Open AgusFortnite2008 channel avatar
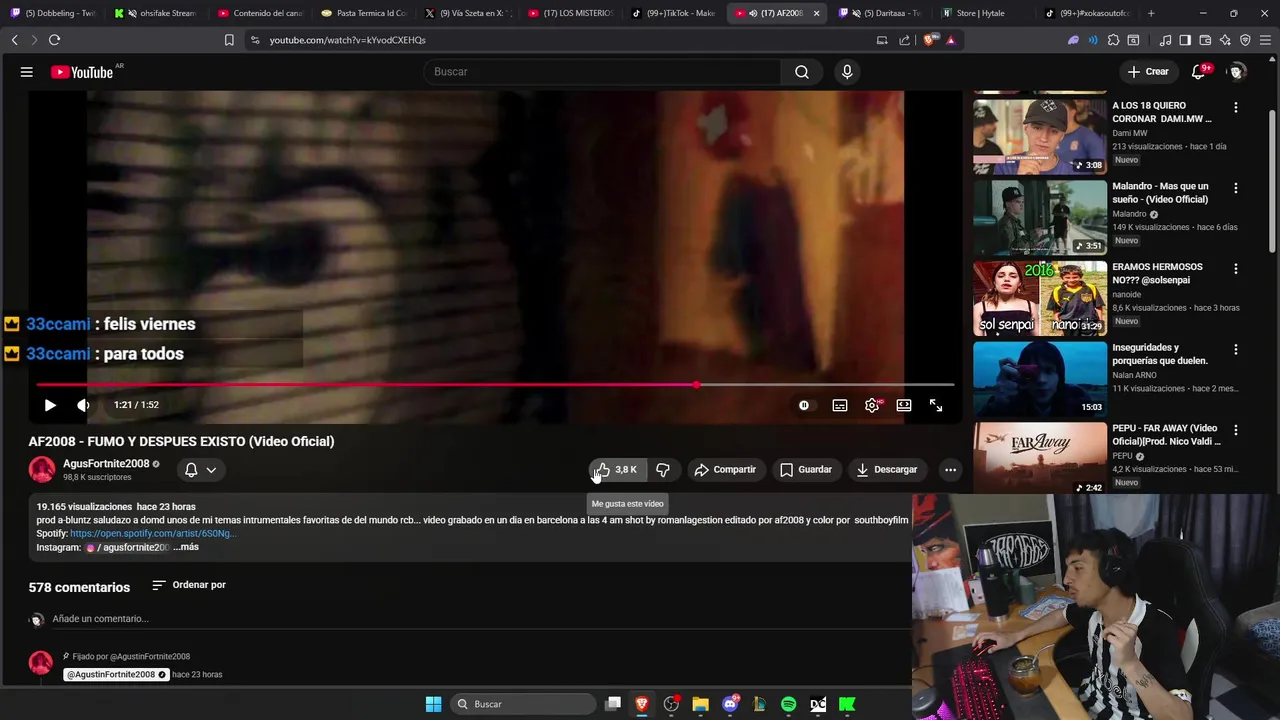This screenshot has height=720, width=1280. [x=42, y=470]
